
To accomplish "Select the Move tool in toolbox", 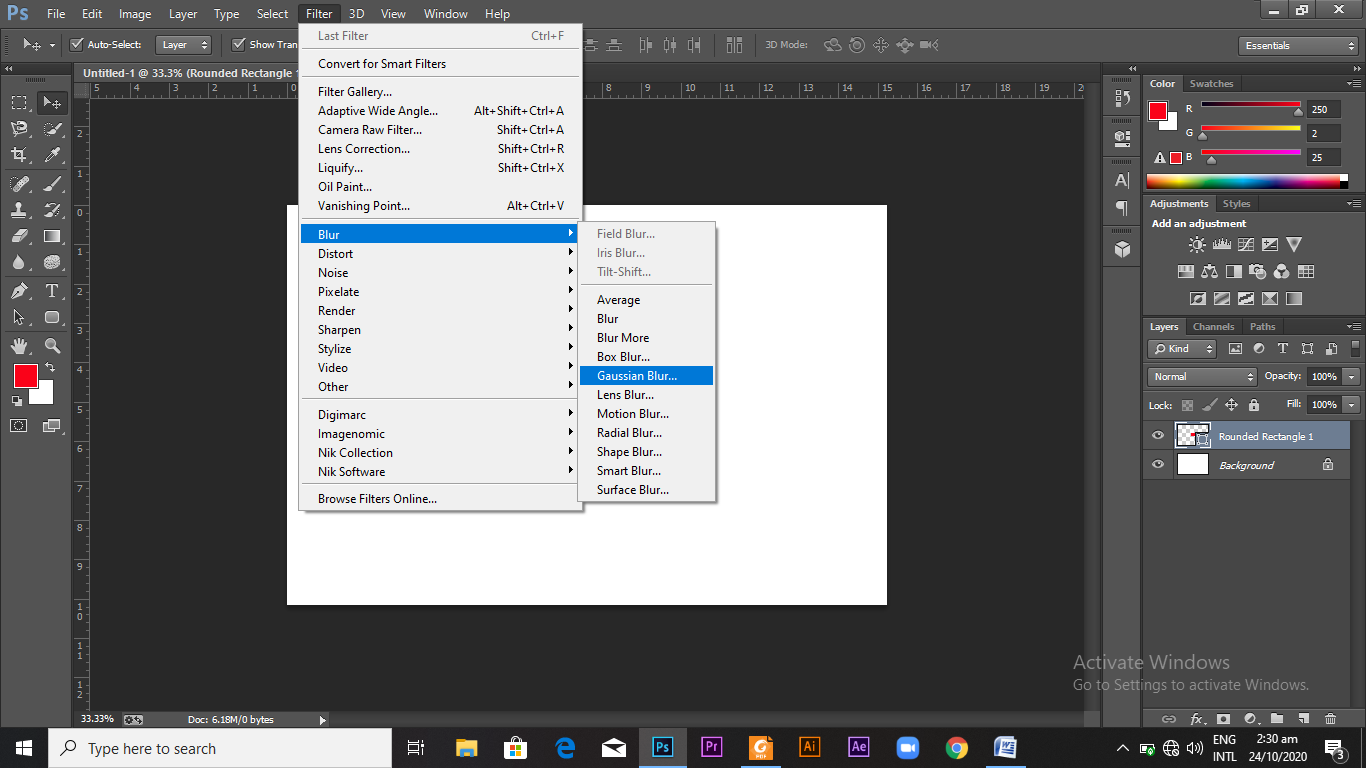I will [52, 102].
